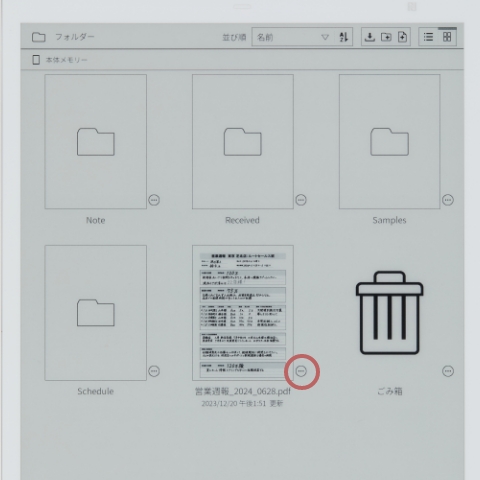Click the folder icon next to フォルダー
The height and width of the screenshot is (480, 480).
[39, 37]
